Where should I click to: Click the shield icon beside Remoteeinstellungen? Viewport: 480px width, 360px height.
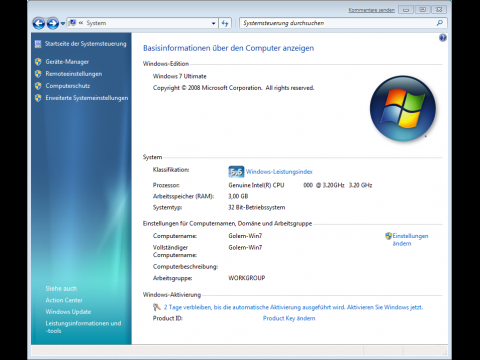point(38,74)
